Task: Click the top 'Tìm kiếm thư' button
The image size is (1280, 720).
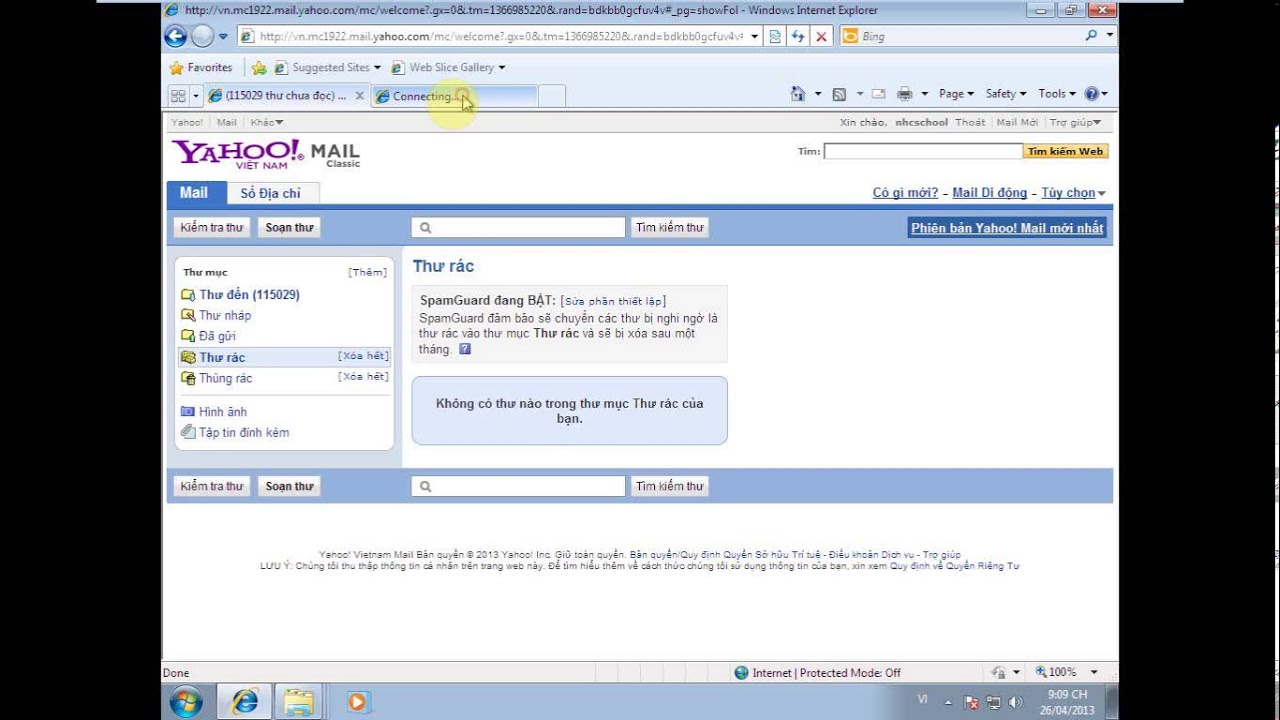Action: [670, 228]
